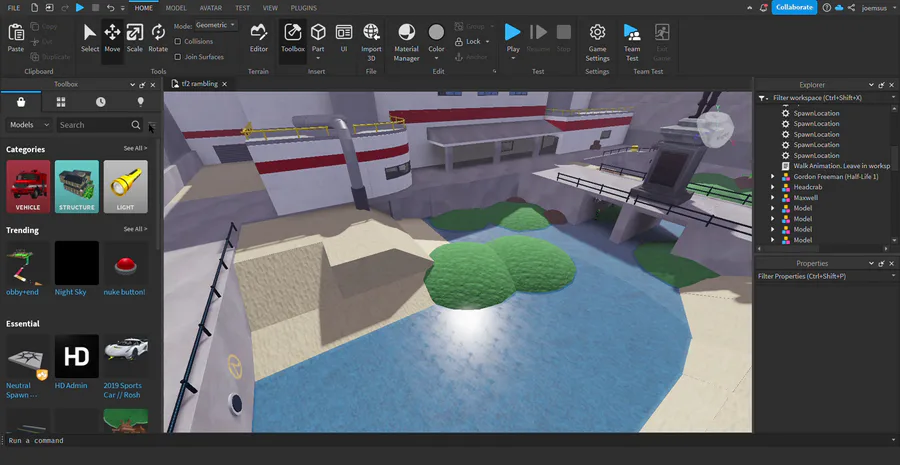Viewport: 900px width, 465px height.
Task: Open Toolbox Marketplace shopping bag tab
Action: point(21,102)
